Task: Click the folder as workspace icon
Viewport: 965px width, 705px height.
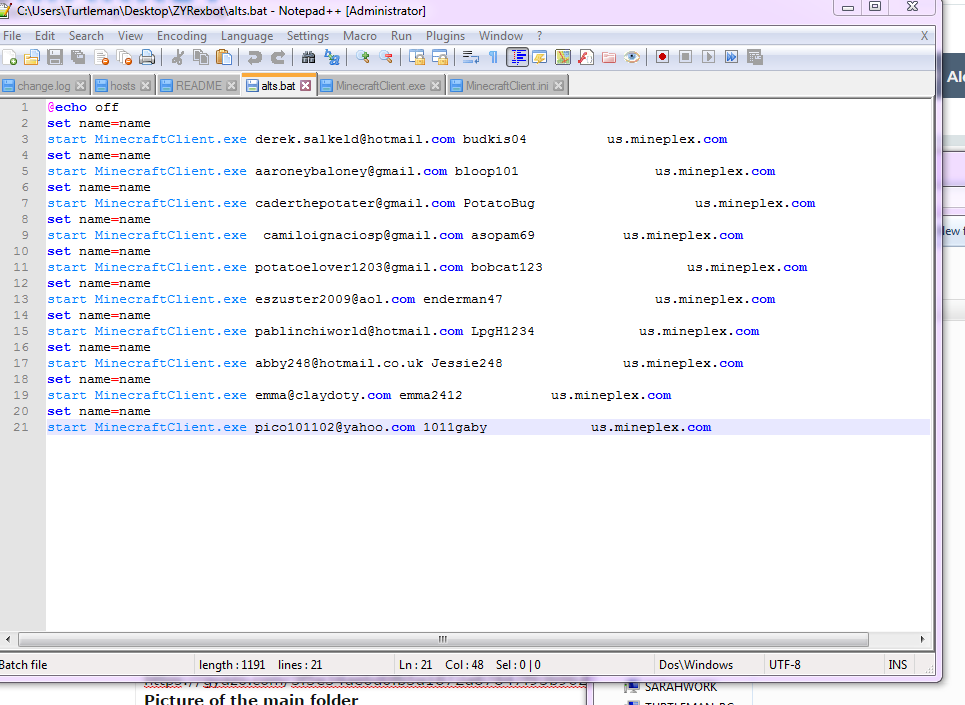Action: [609, 58]
